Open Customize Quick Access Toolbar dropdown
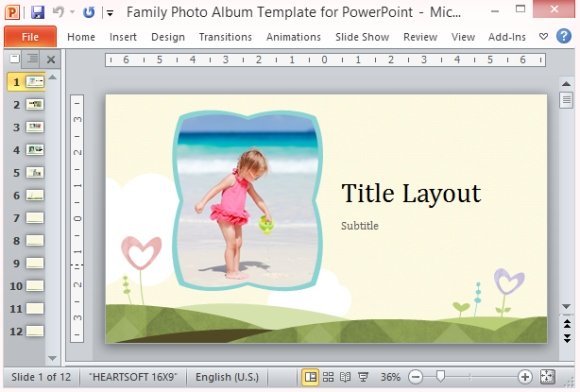Viewport: 580px width, 392px height. click(x=110, y=13)
